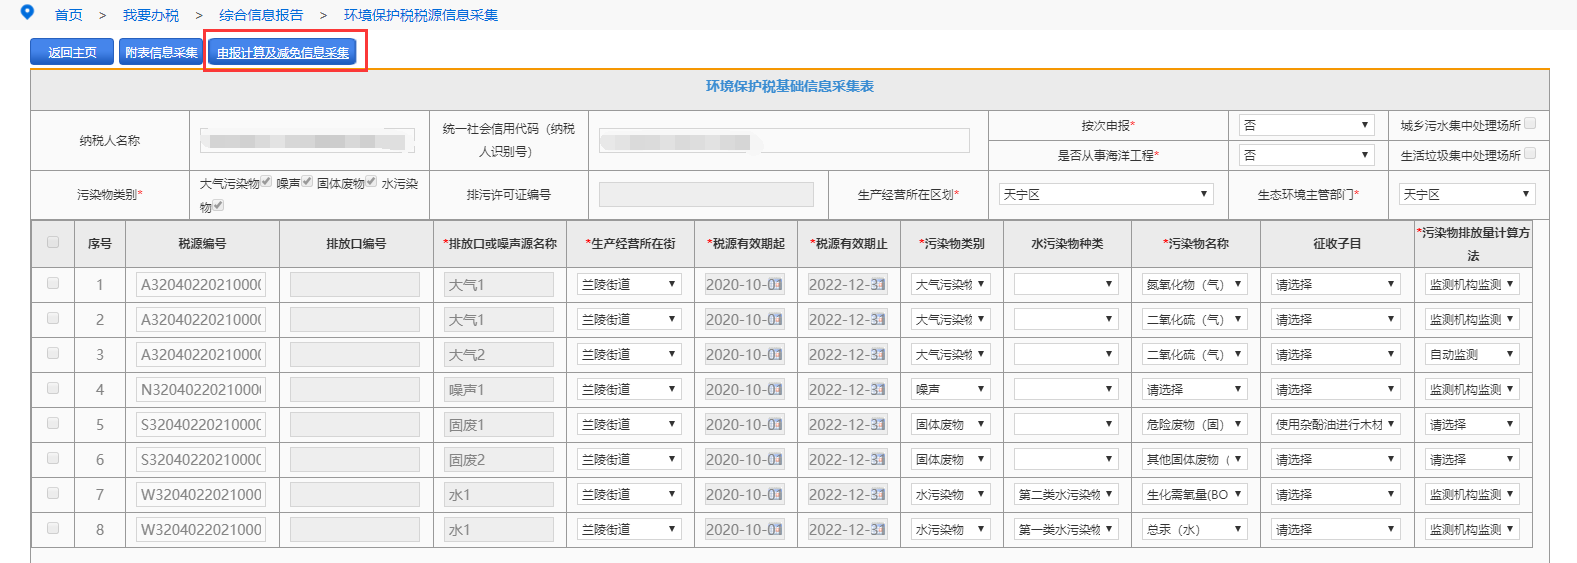The image size is (1577, 563).
Task: Toggle the select-all checkbox in table header
Action: [x=53, y=242]
